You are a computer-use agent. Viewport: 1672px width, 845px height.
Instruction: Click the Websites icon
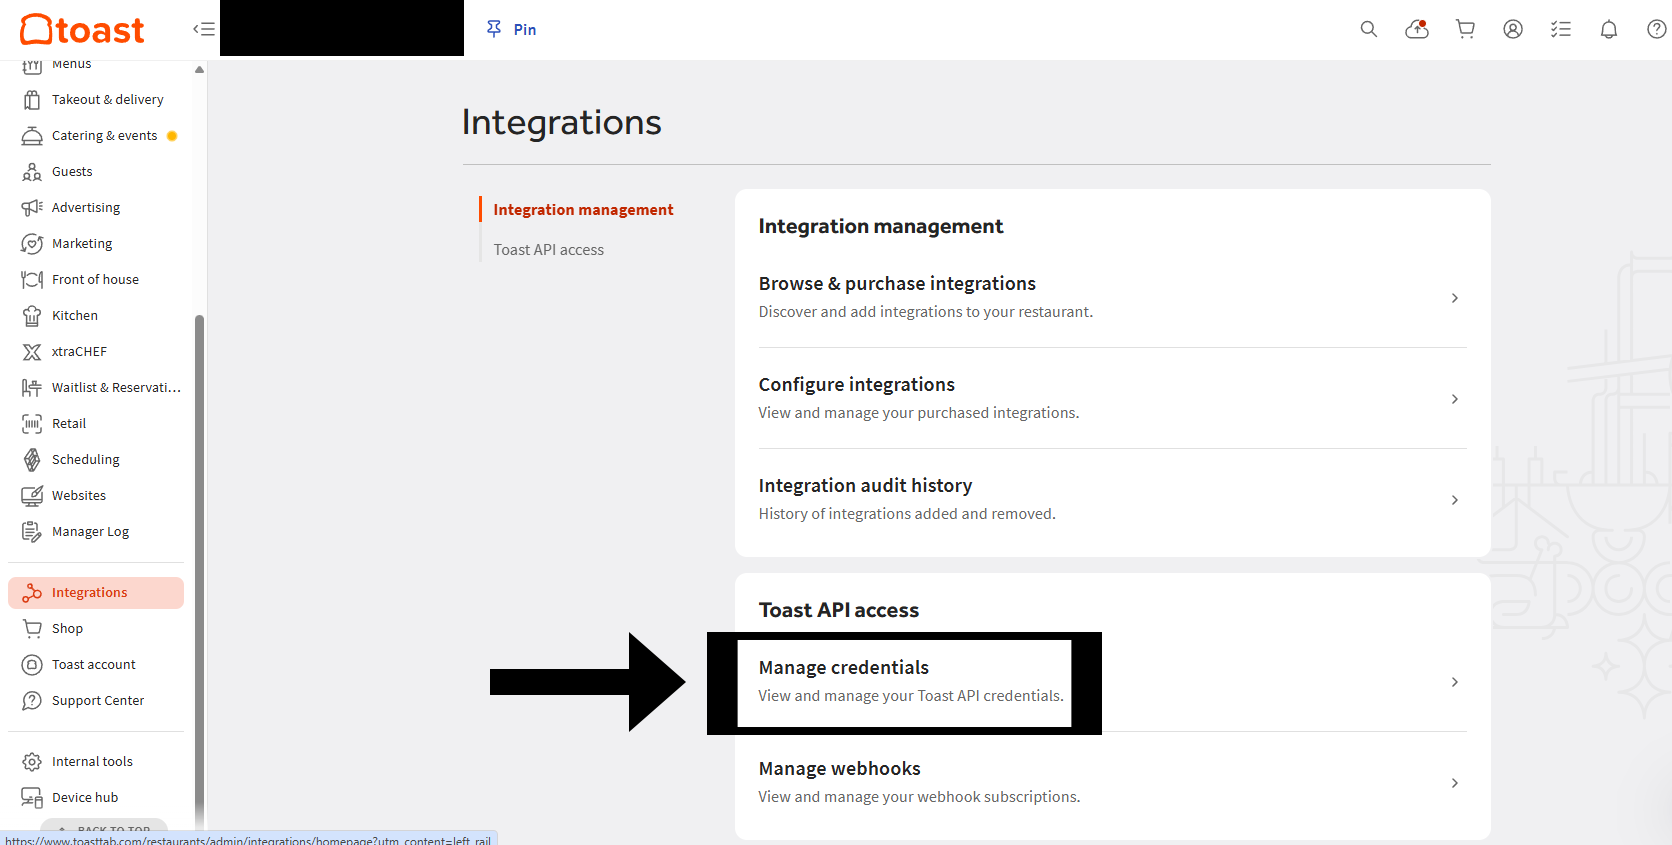[32, 496]
